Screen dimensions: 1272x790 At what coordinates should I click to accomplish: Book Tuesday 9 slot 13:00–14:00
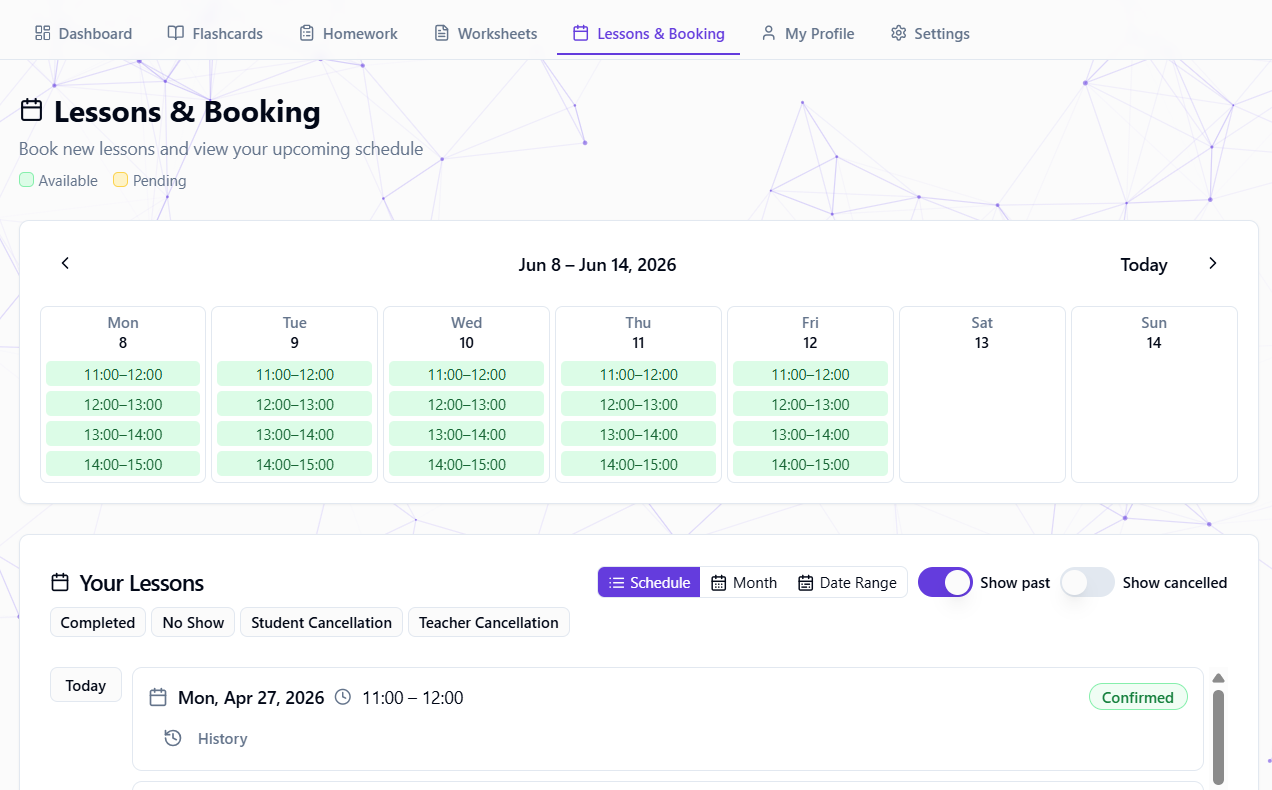(x=295, y=434)
